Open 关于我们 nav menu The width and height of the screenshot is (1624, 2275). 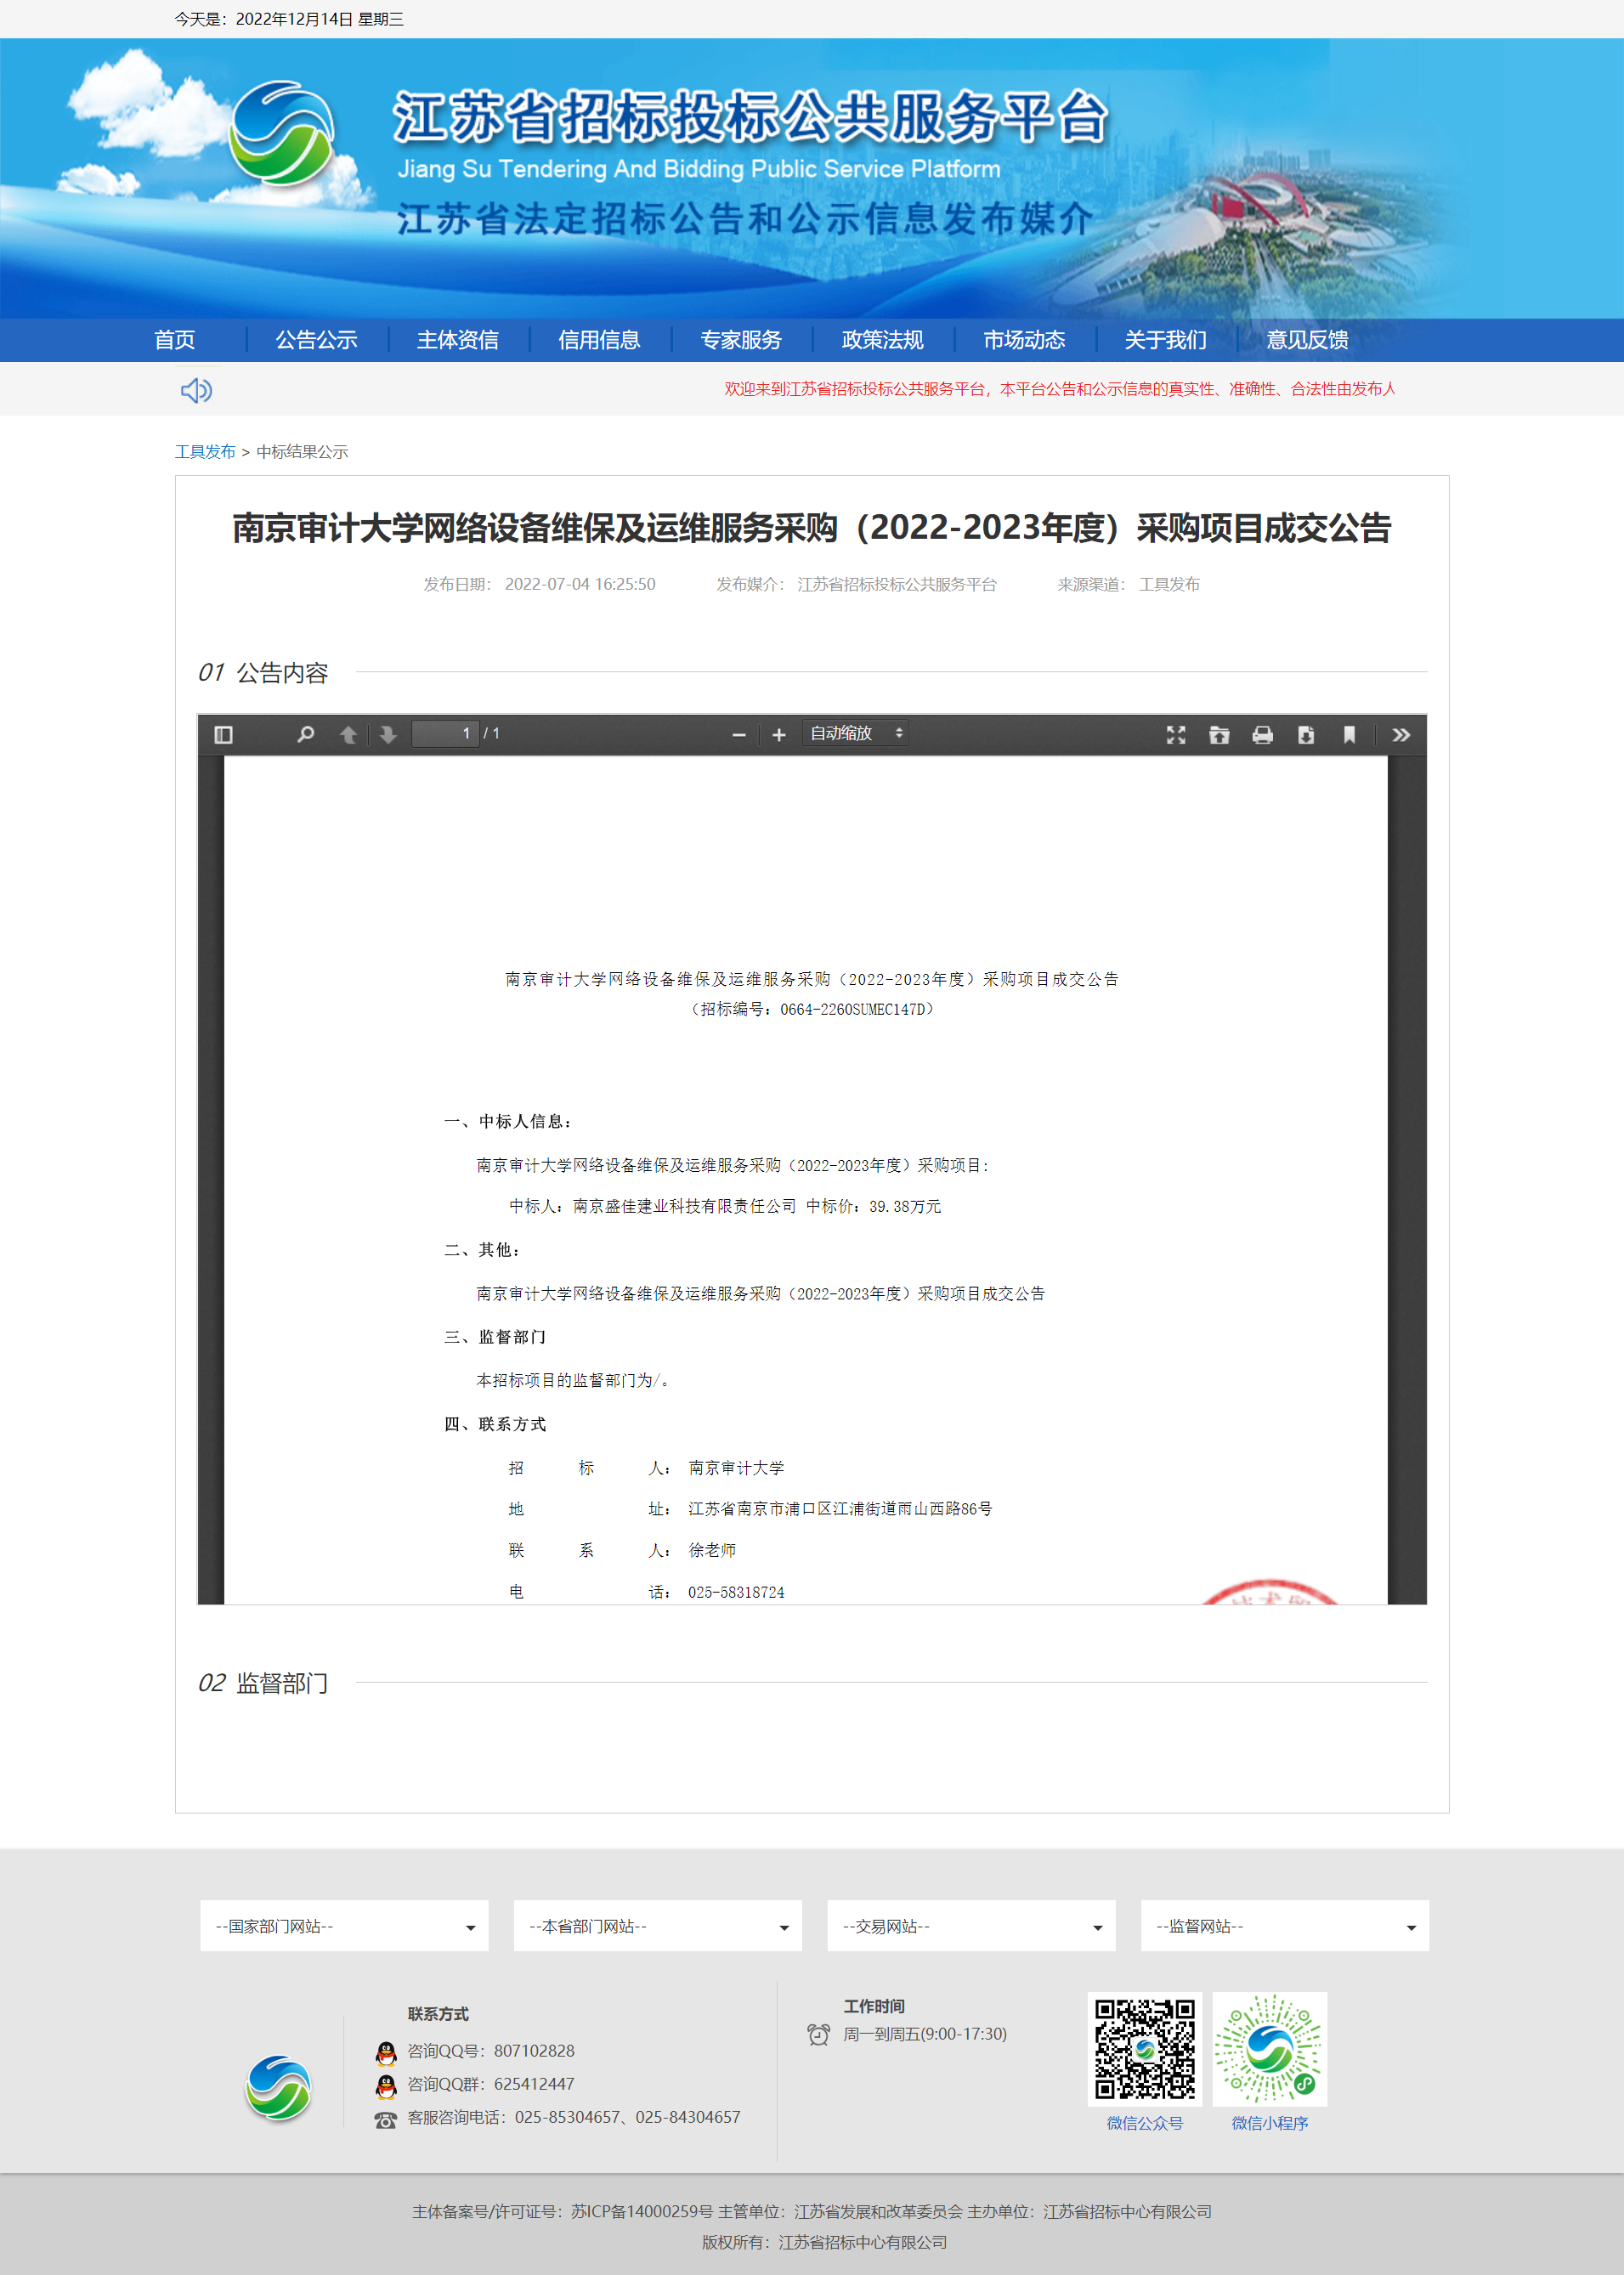tap(1166, 340)
